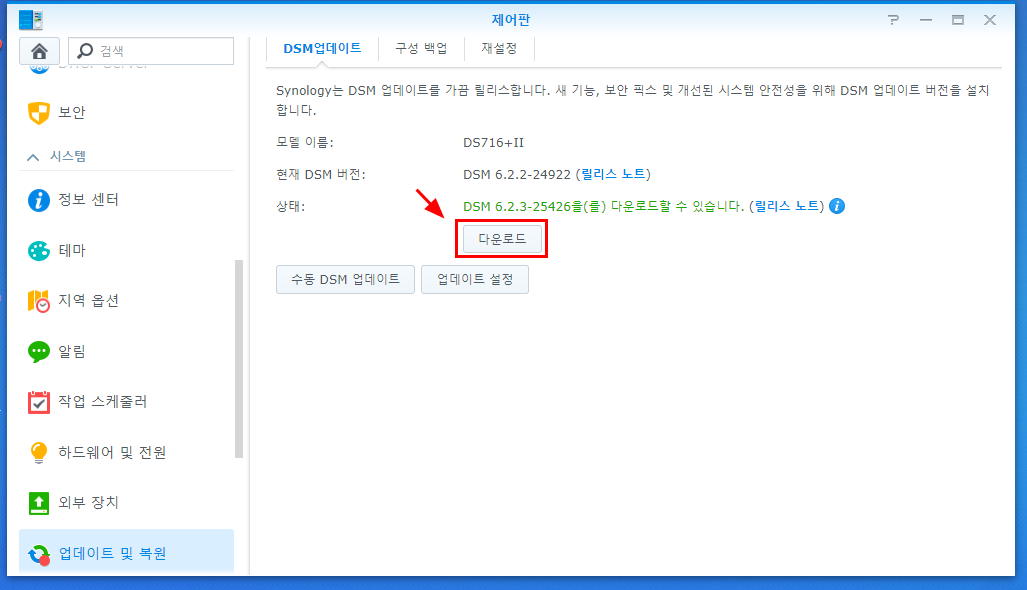Close the Control Panel window

[990, 20]
